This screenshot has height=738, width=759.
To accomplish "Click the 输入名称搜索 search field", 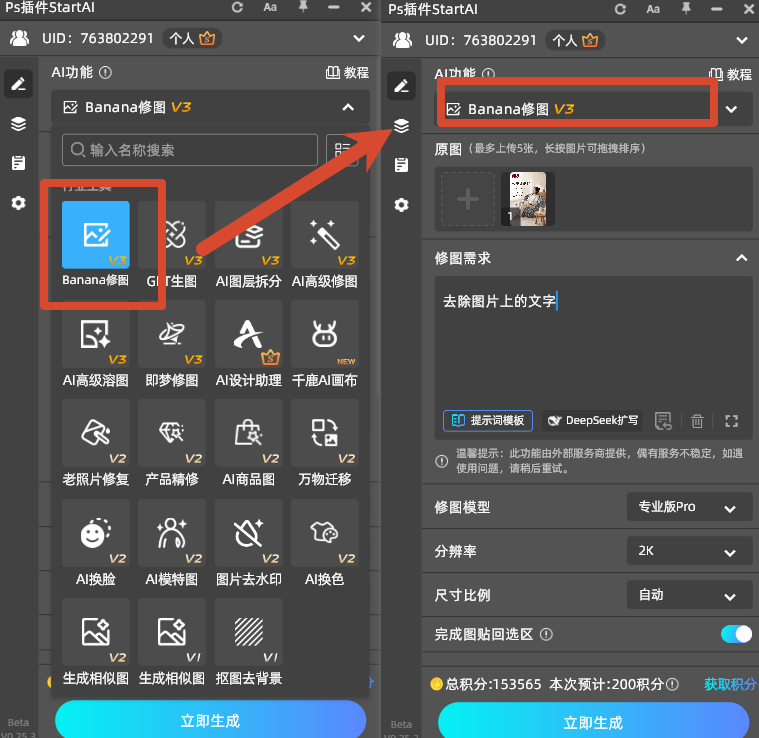I will pyautogui.click(x=190, y=150).
